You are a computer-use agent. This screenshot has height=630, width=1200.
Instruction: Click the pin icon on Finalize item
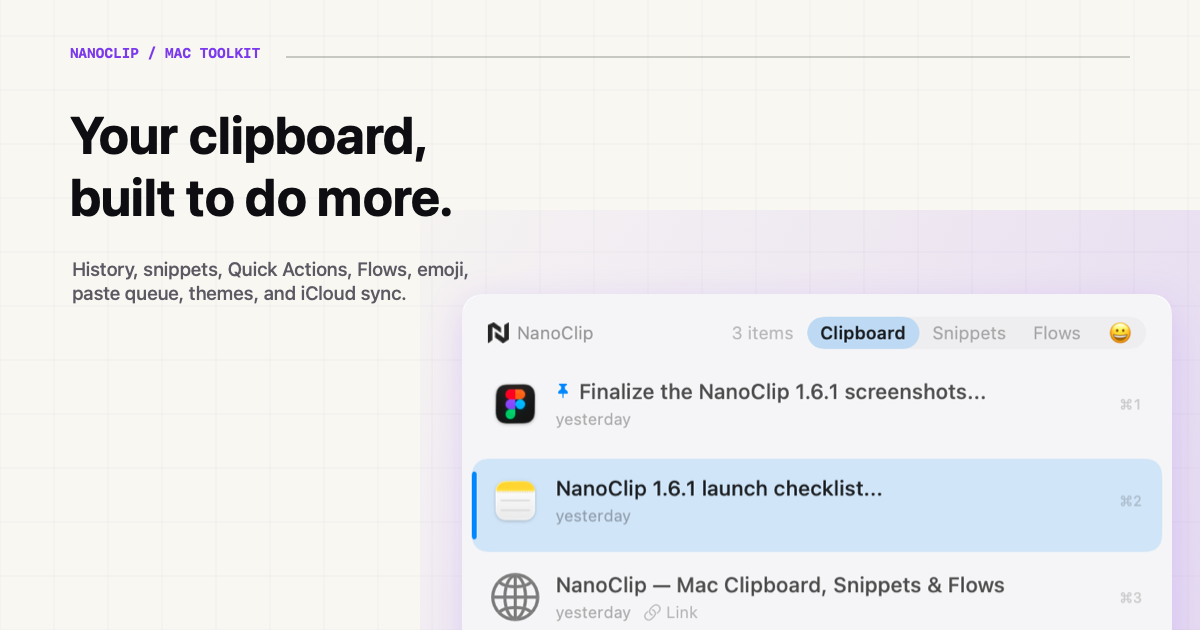click(563, 391)
